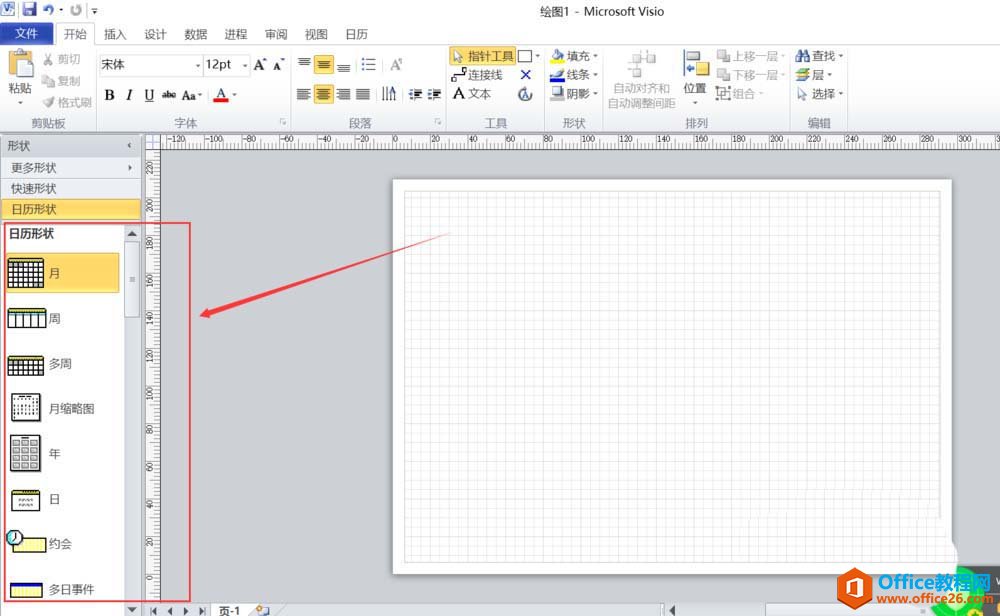This screenshot has height=616, width=1000.
Task: Click the Decrease Indent icon
Action: click(x=415, y=95)
